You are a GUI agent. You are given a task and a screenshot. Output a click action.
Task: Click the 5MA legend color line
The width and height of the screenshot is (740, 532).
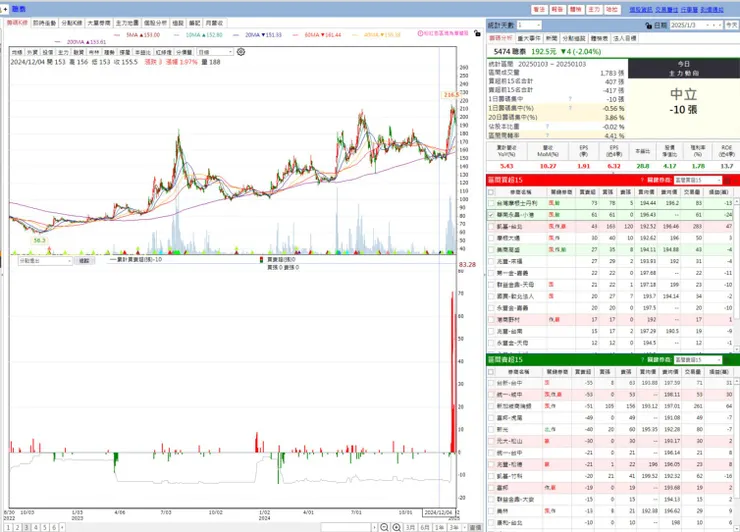[x=117, y=35]
